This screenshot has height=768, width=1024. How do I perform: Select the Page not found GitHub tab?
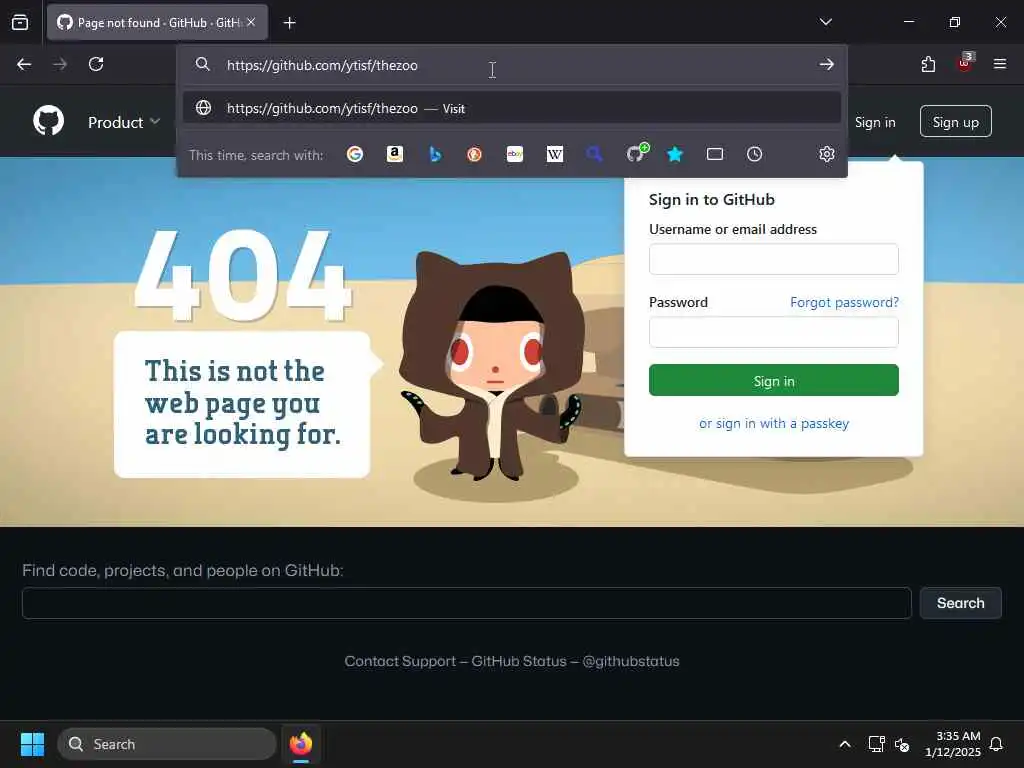pyautogui.click(x=157, y=23)
